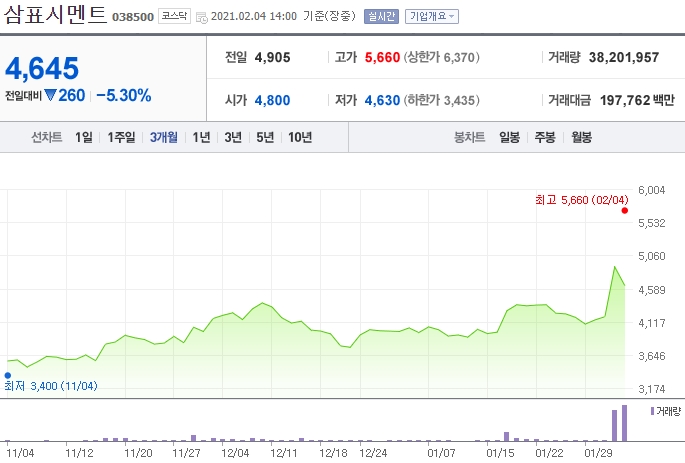Switch to 주봉 weekly candle chart
The width and height of the screenshot is (685, 463).
click(x=545, y=137)
